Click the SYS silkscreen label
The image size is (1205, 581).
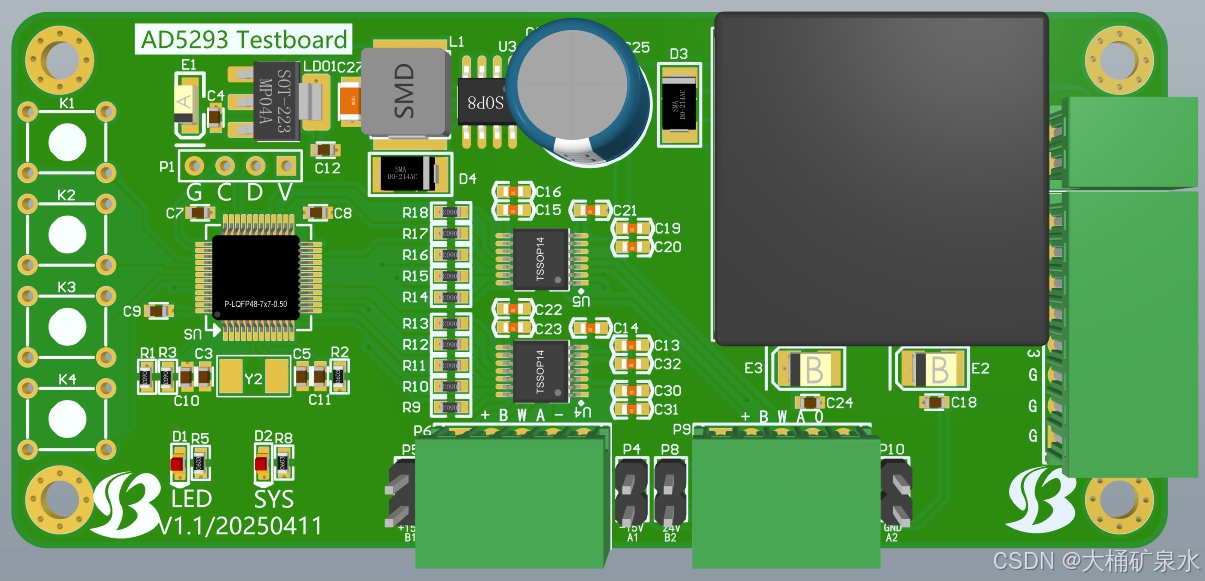click(x=274, y=499)
